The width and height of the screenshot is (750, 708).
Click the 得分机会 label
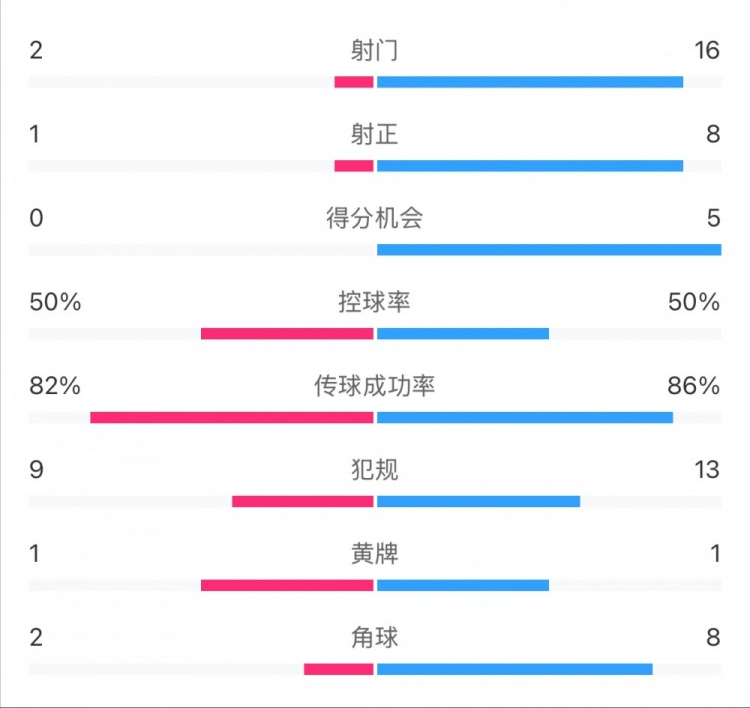tap(374, 218)
